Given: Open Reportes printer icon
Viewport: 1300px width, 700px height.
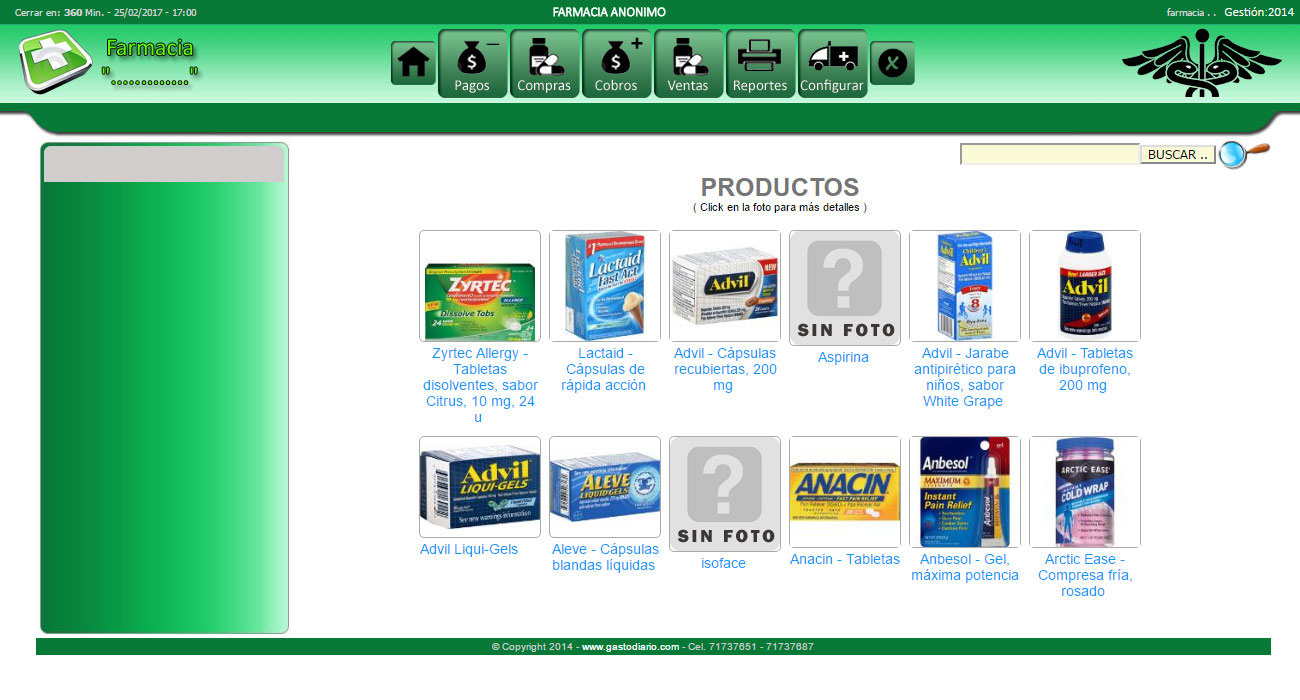Looking at the screenshot, I should click(760, 64).
